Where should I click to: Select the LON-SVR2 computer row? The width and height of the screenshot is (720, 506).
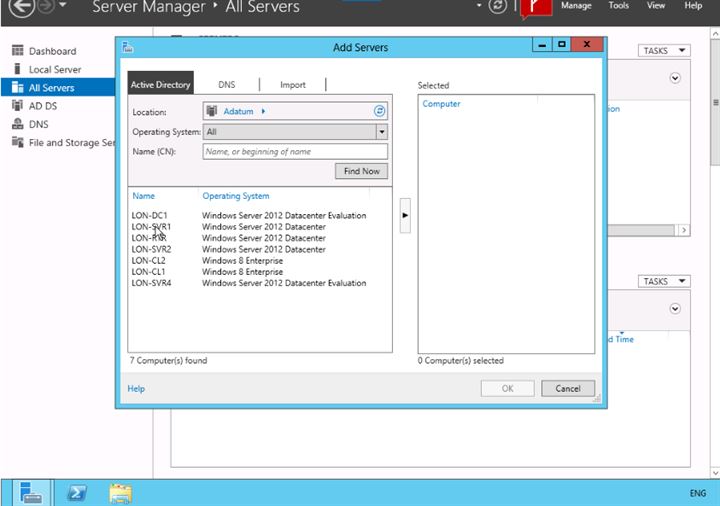229,249
